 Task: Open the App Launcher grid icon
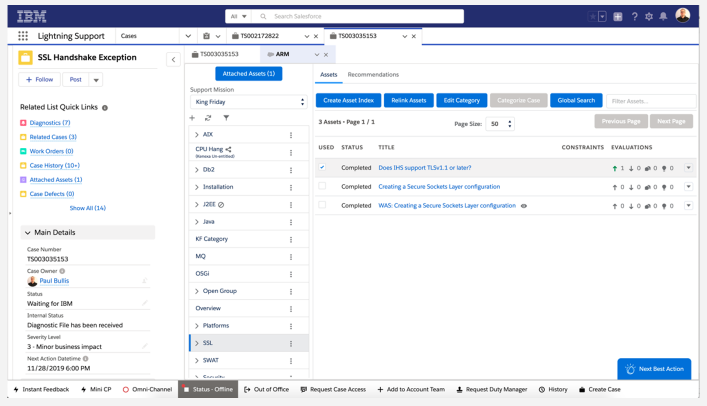tap(23, 36)
